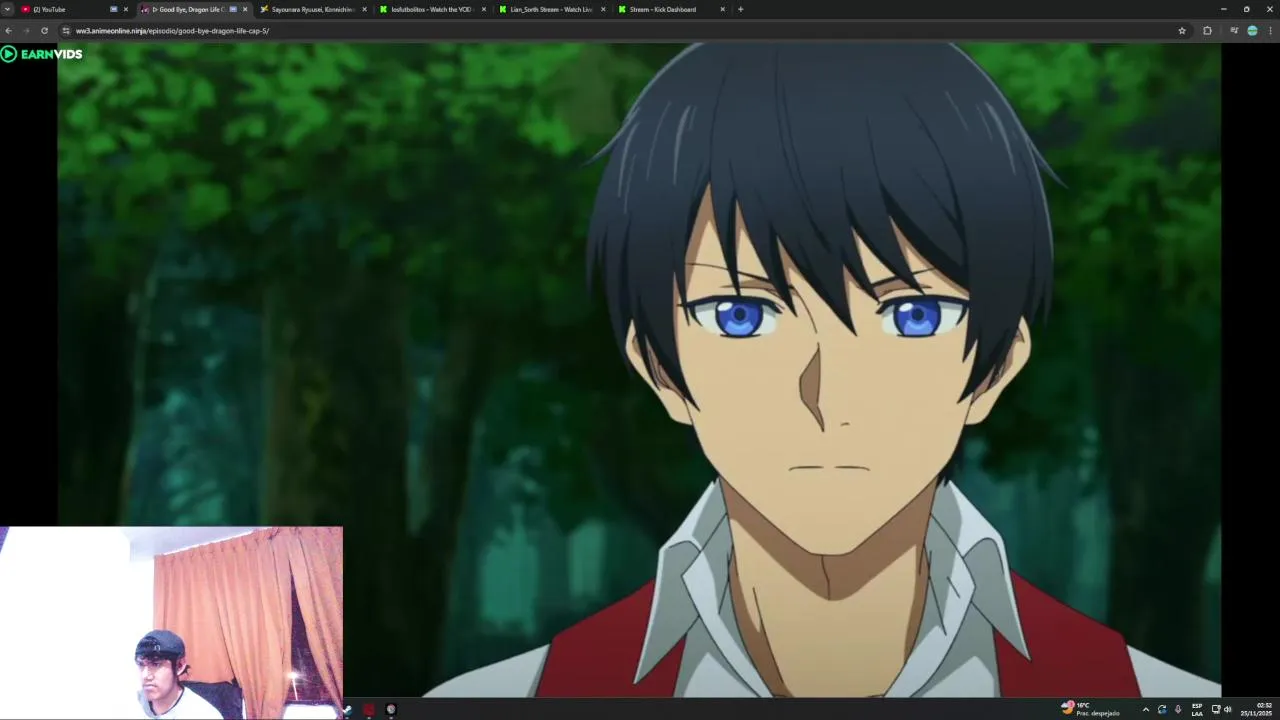Click the webcam overlay thumbnail
Screen dimensions: 1280x720
coord(171,622)
